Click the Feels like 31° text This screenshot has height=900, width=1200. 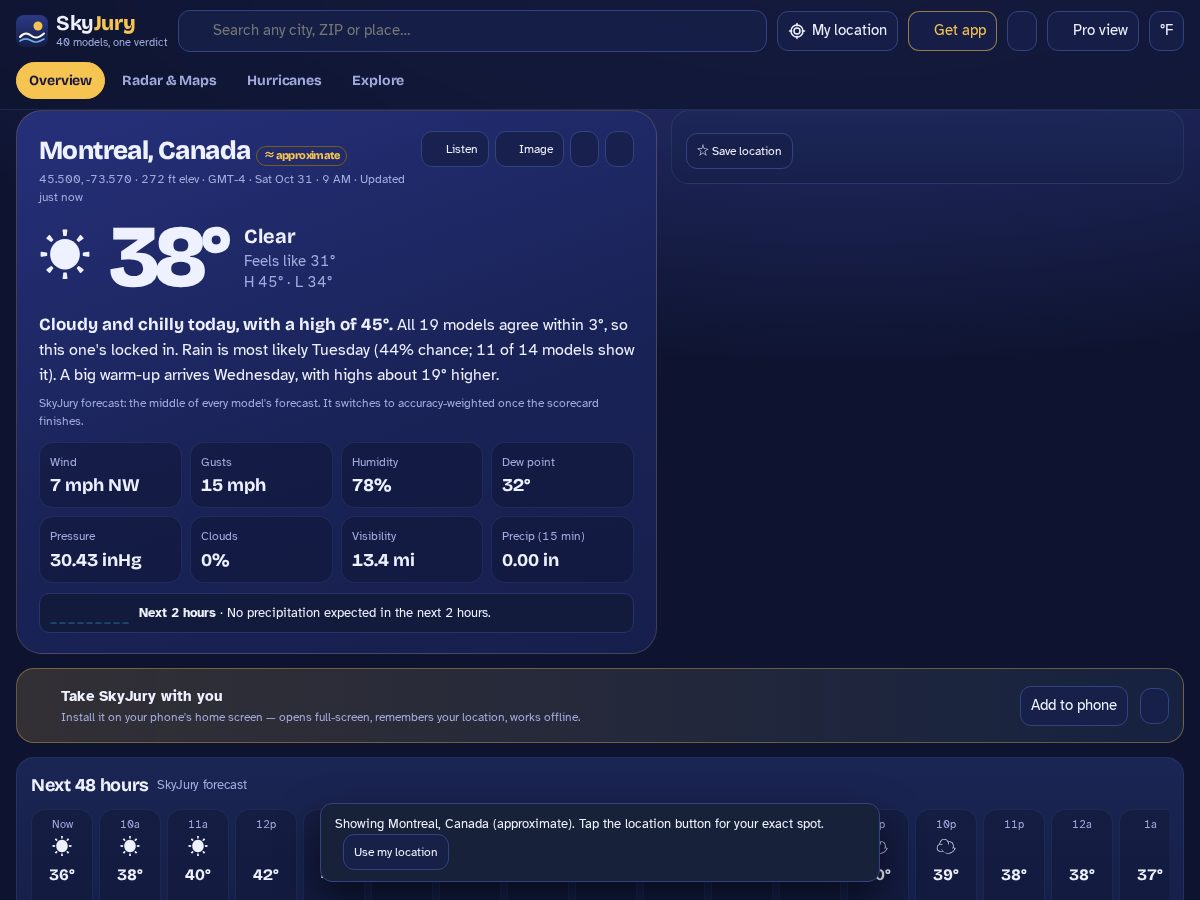[x=290, y=261]
